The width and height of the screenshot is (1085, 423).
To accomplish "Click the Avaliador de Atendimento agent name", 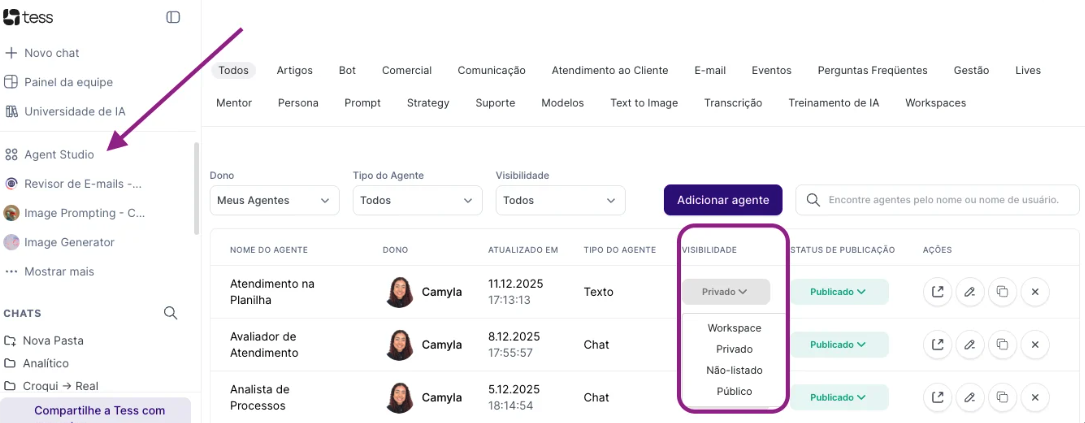I will pyautogui.click(x=264, y=344).
